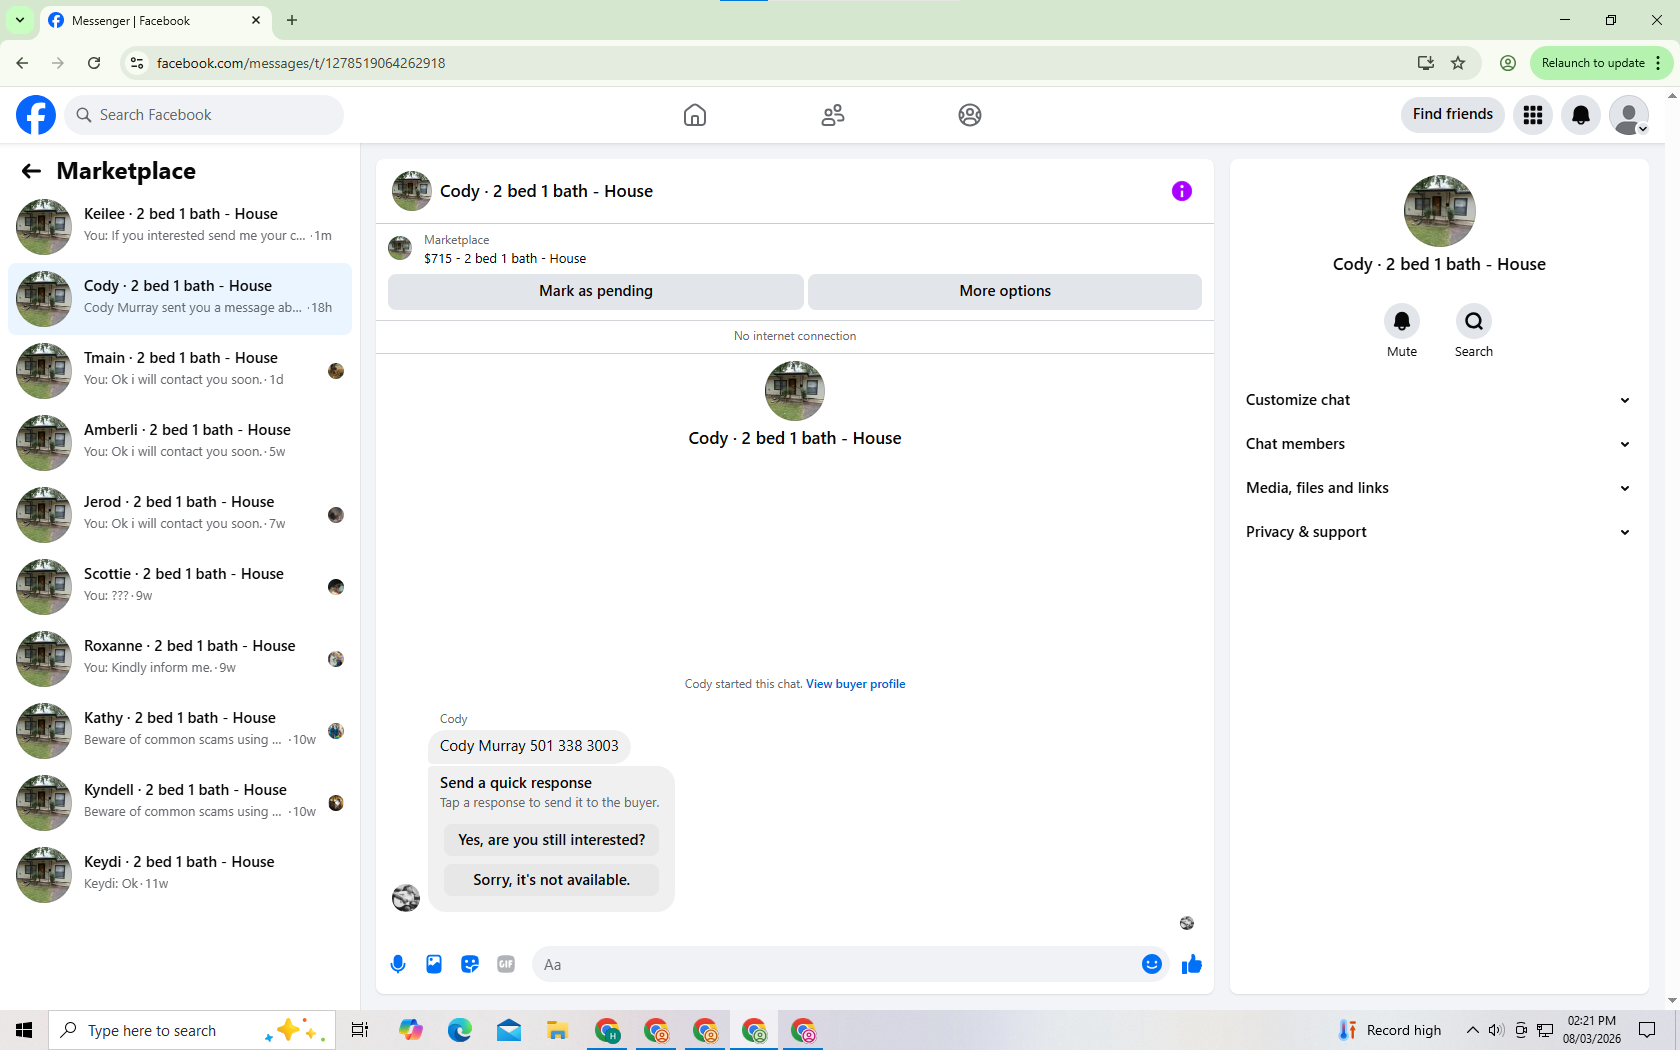Image resolution: width=1680 pixels, height=1050 pixels.
Task: Expand Privacy & support section
Action: [1439, 532]
